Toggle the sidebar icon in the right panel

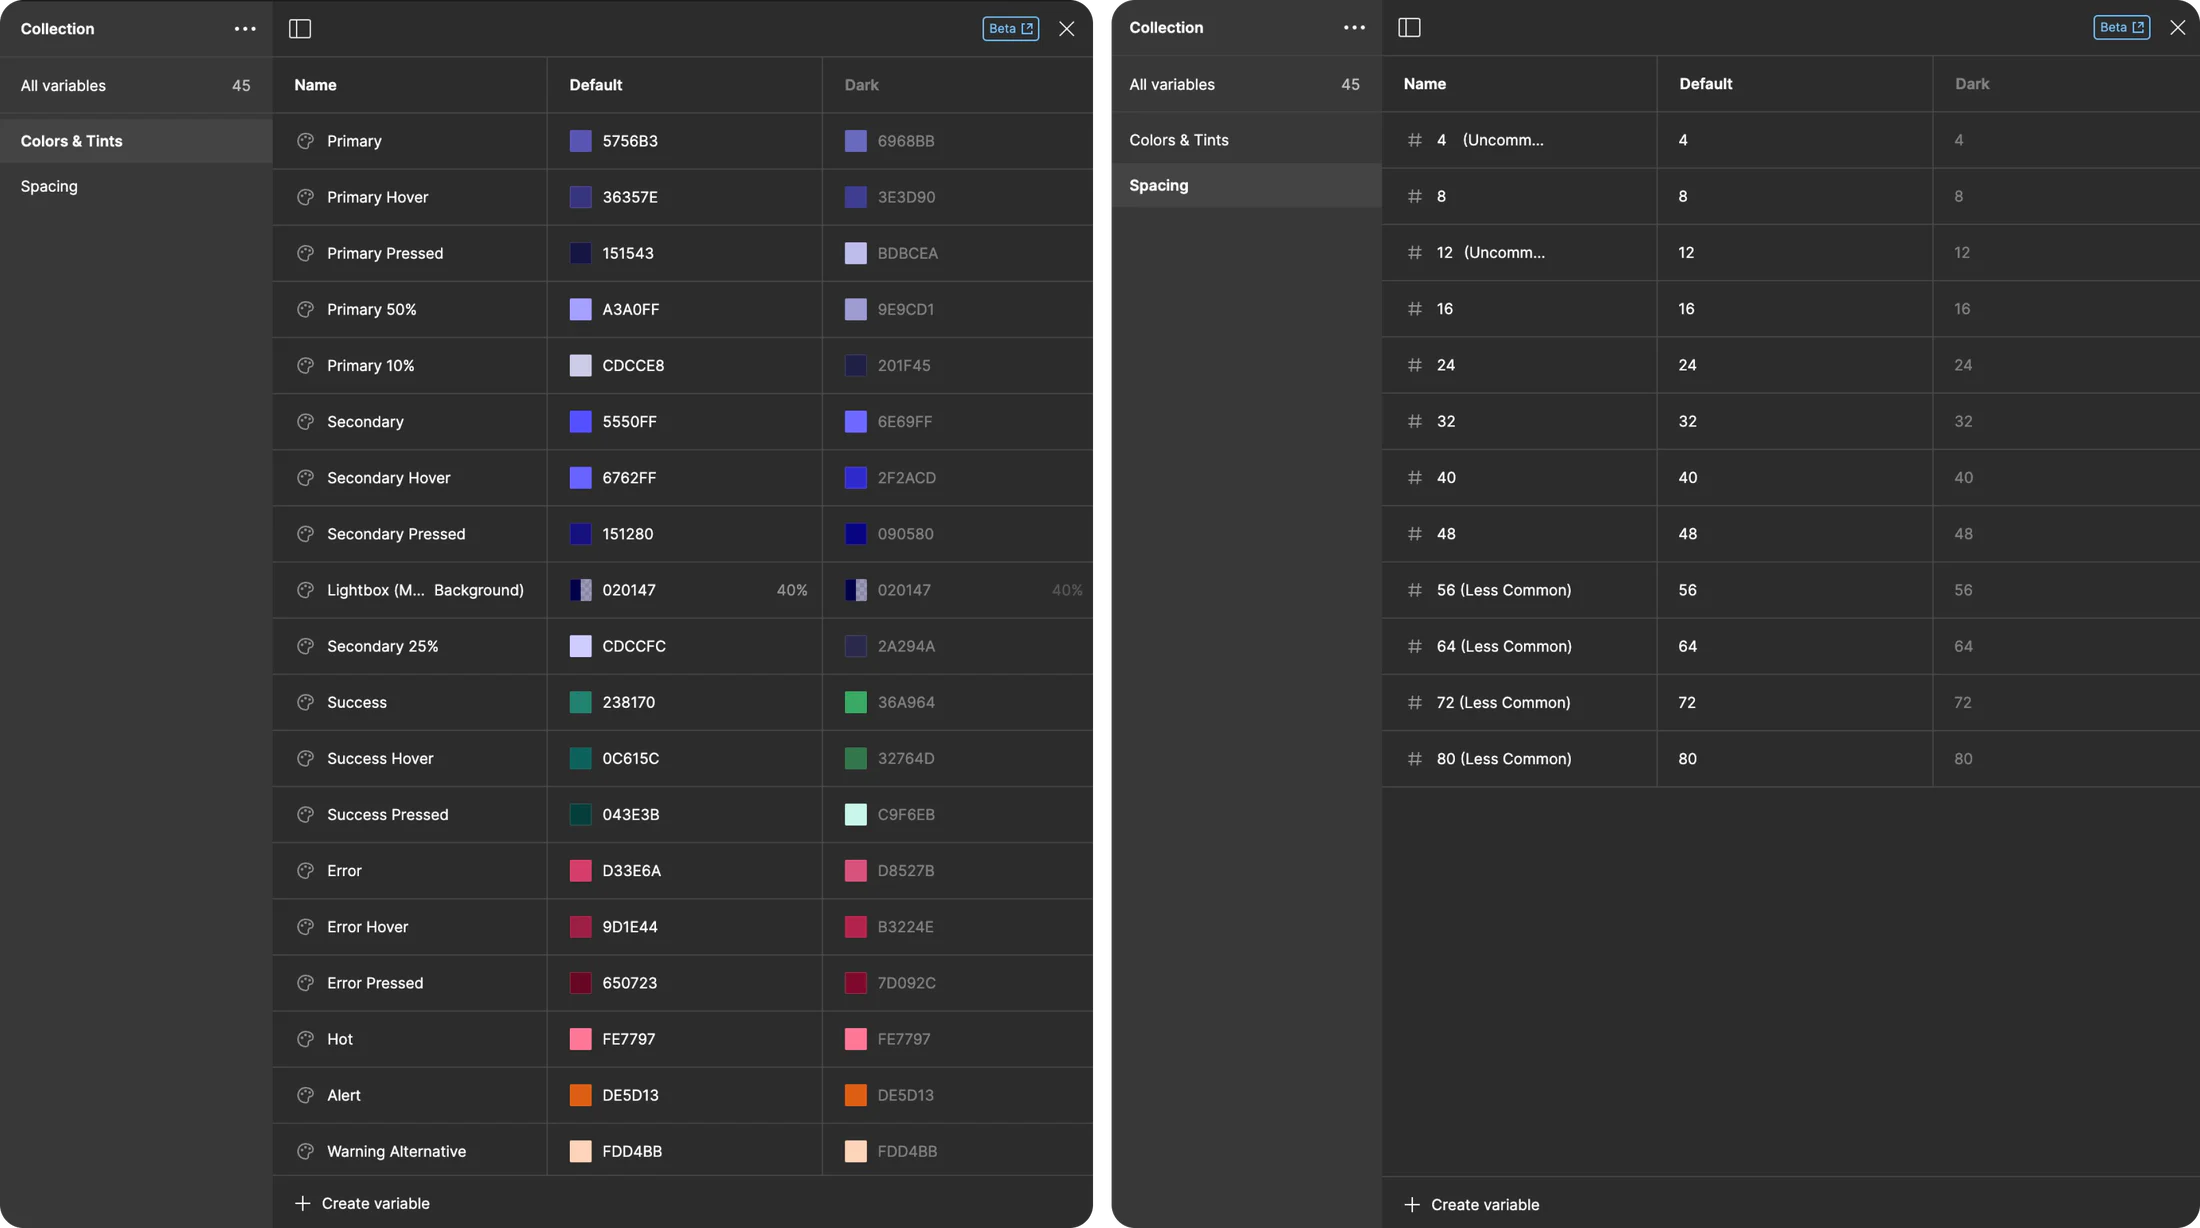click(1409, 28)
